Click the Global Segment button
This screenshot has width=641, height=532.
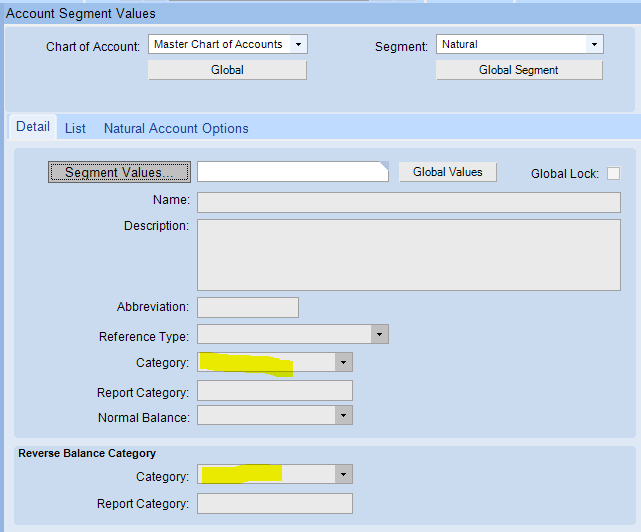pos(519,70)
